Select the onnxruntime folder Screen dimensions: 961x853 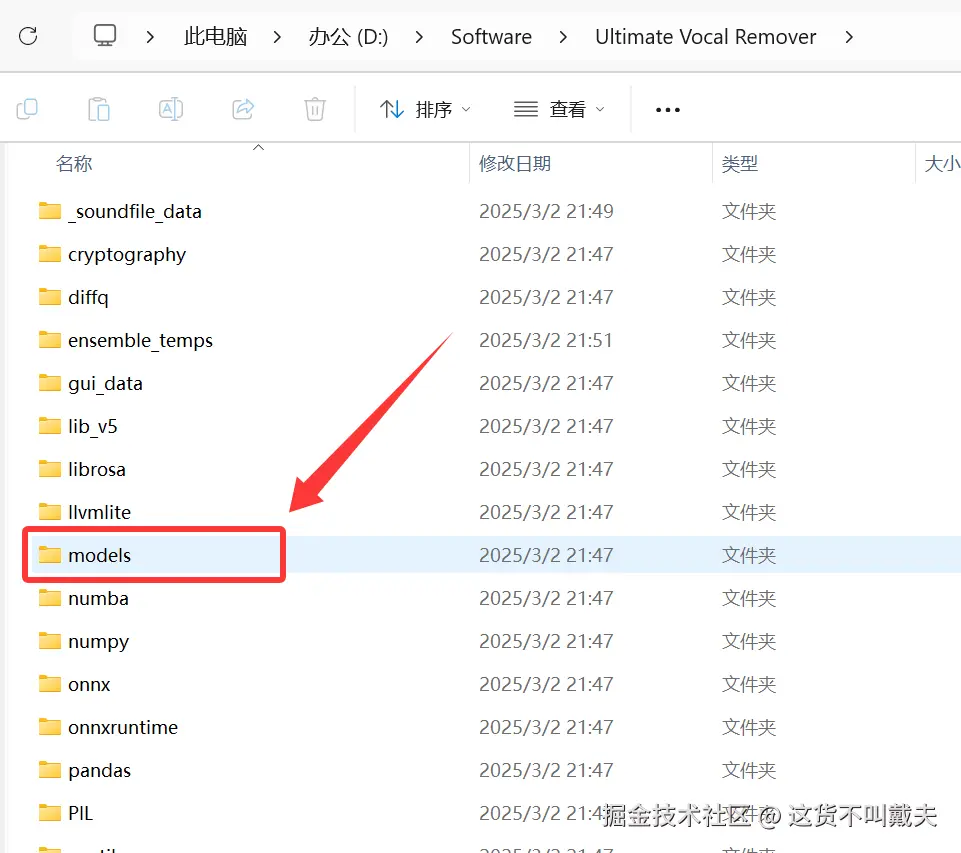(x=123, y=727)
